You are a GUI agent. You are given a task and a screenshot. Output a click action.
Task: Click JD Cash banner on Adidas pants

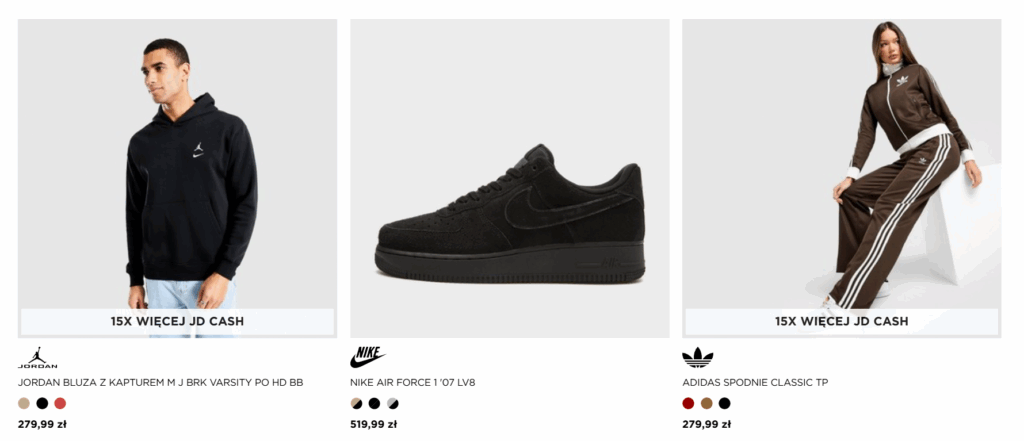coord(841,321)
